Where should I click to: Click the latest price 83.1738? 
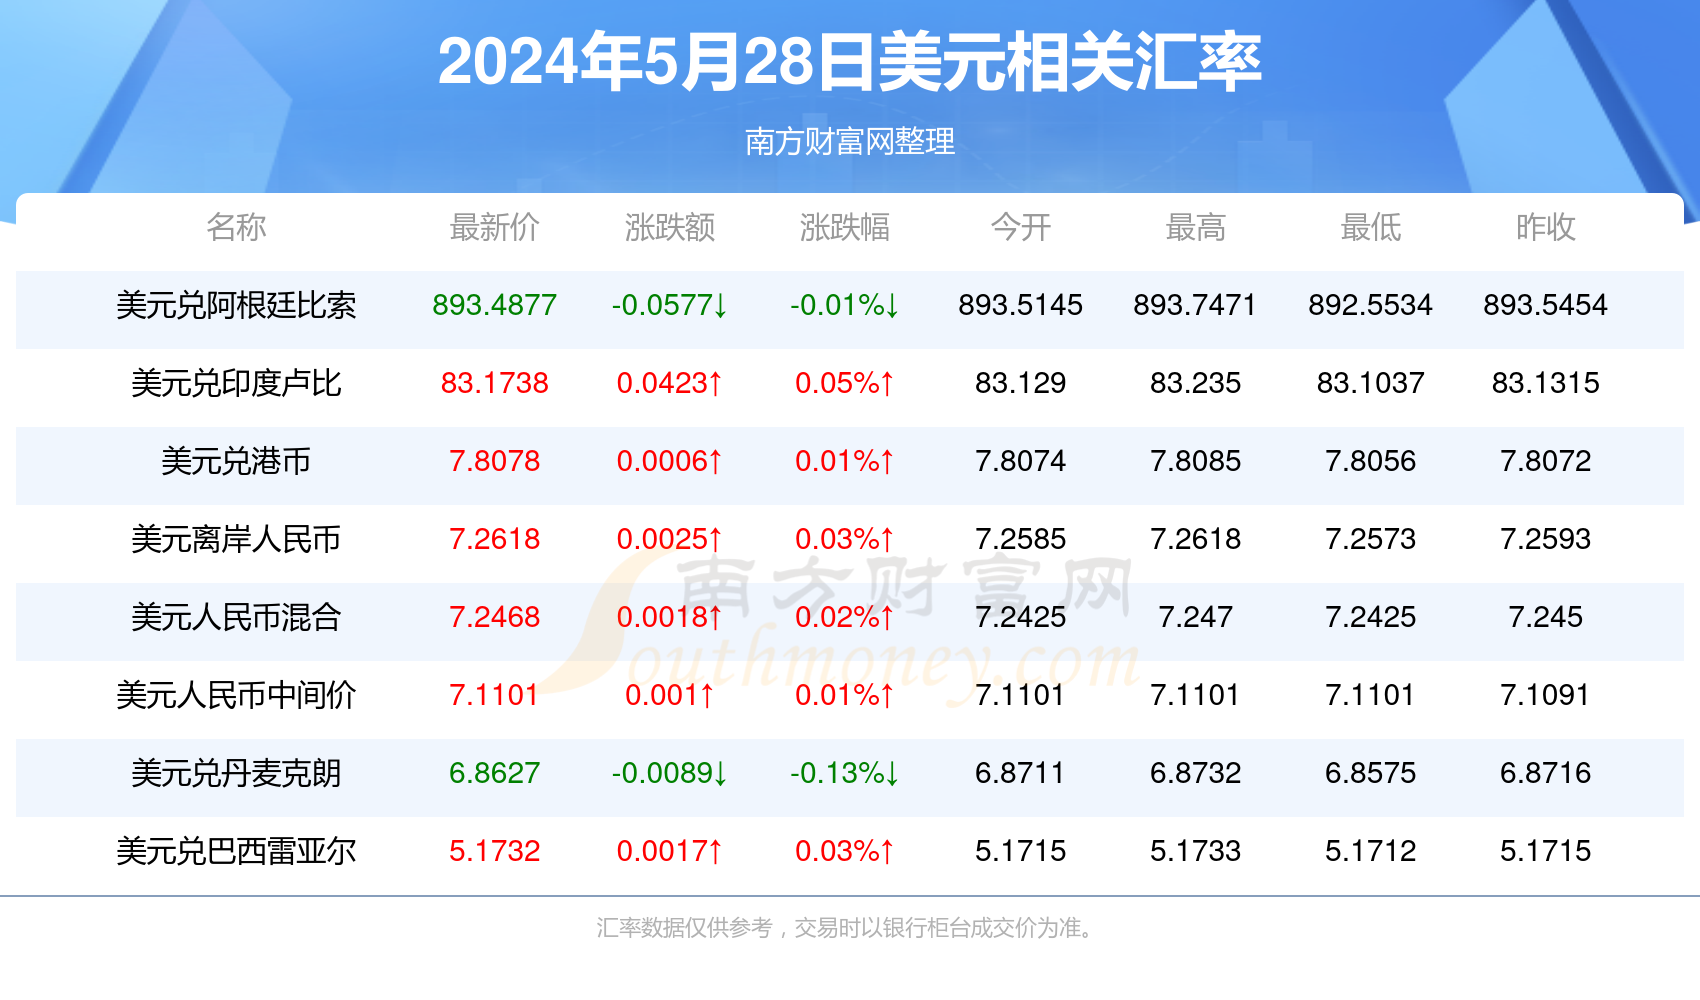pyautogui.click(x=494, y=383)
